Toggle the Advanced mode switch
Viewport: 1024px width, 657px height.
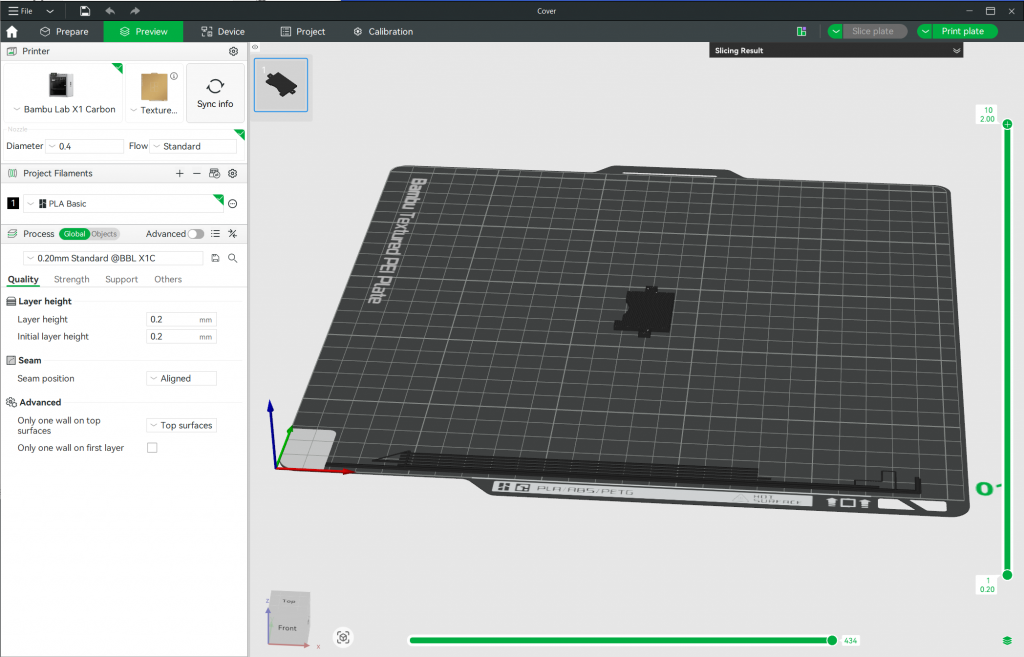pyautogui.click(x=196, y=234)
